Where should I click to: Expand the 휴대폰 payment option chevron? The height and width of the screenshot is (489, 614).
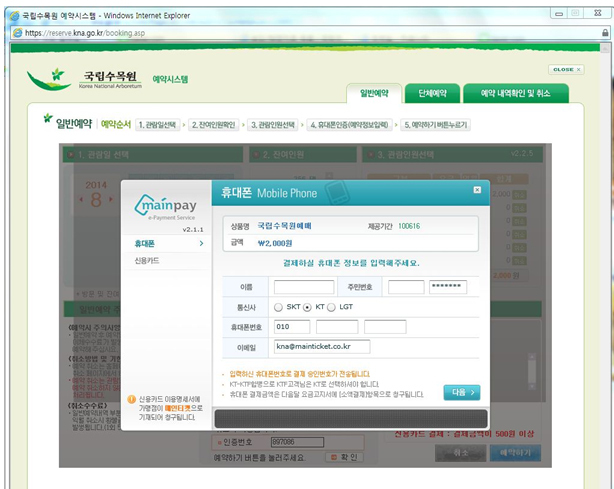coord(201,244)
